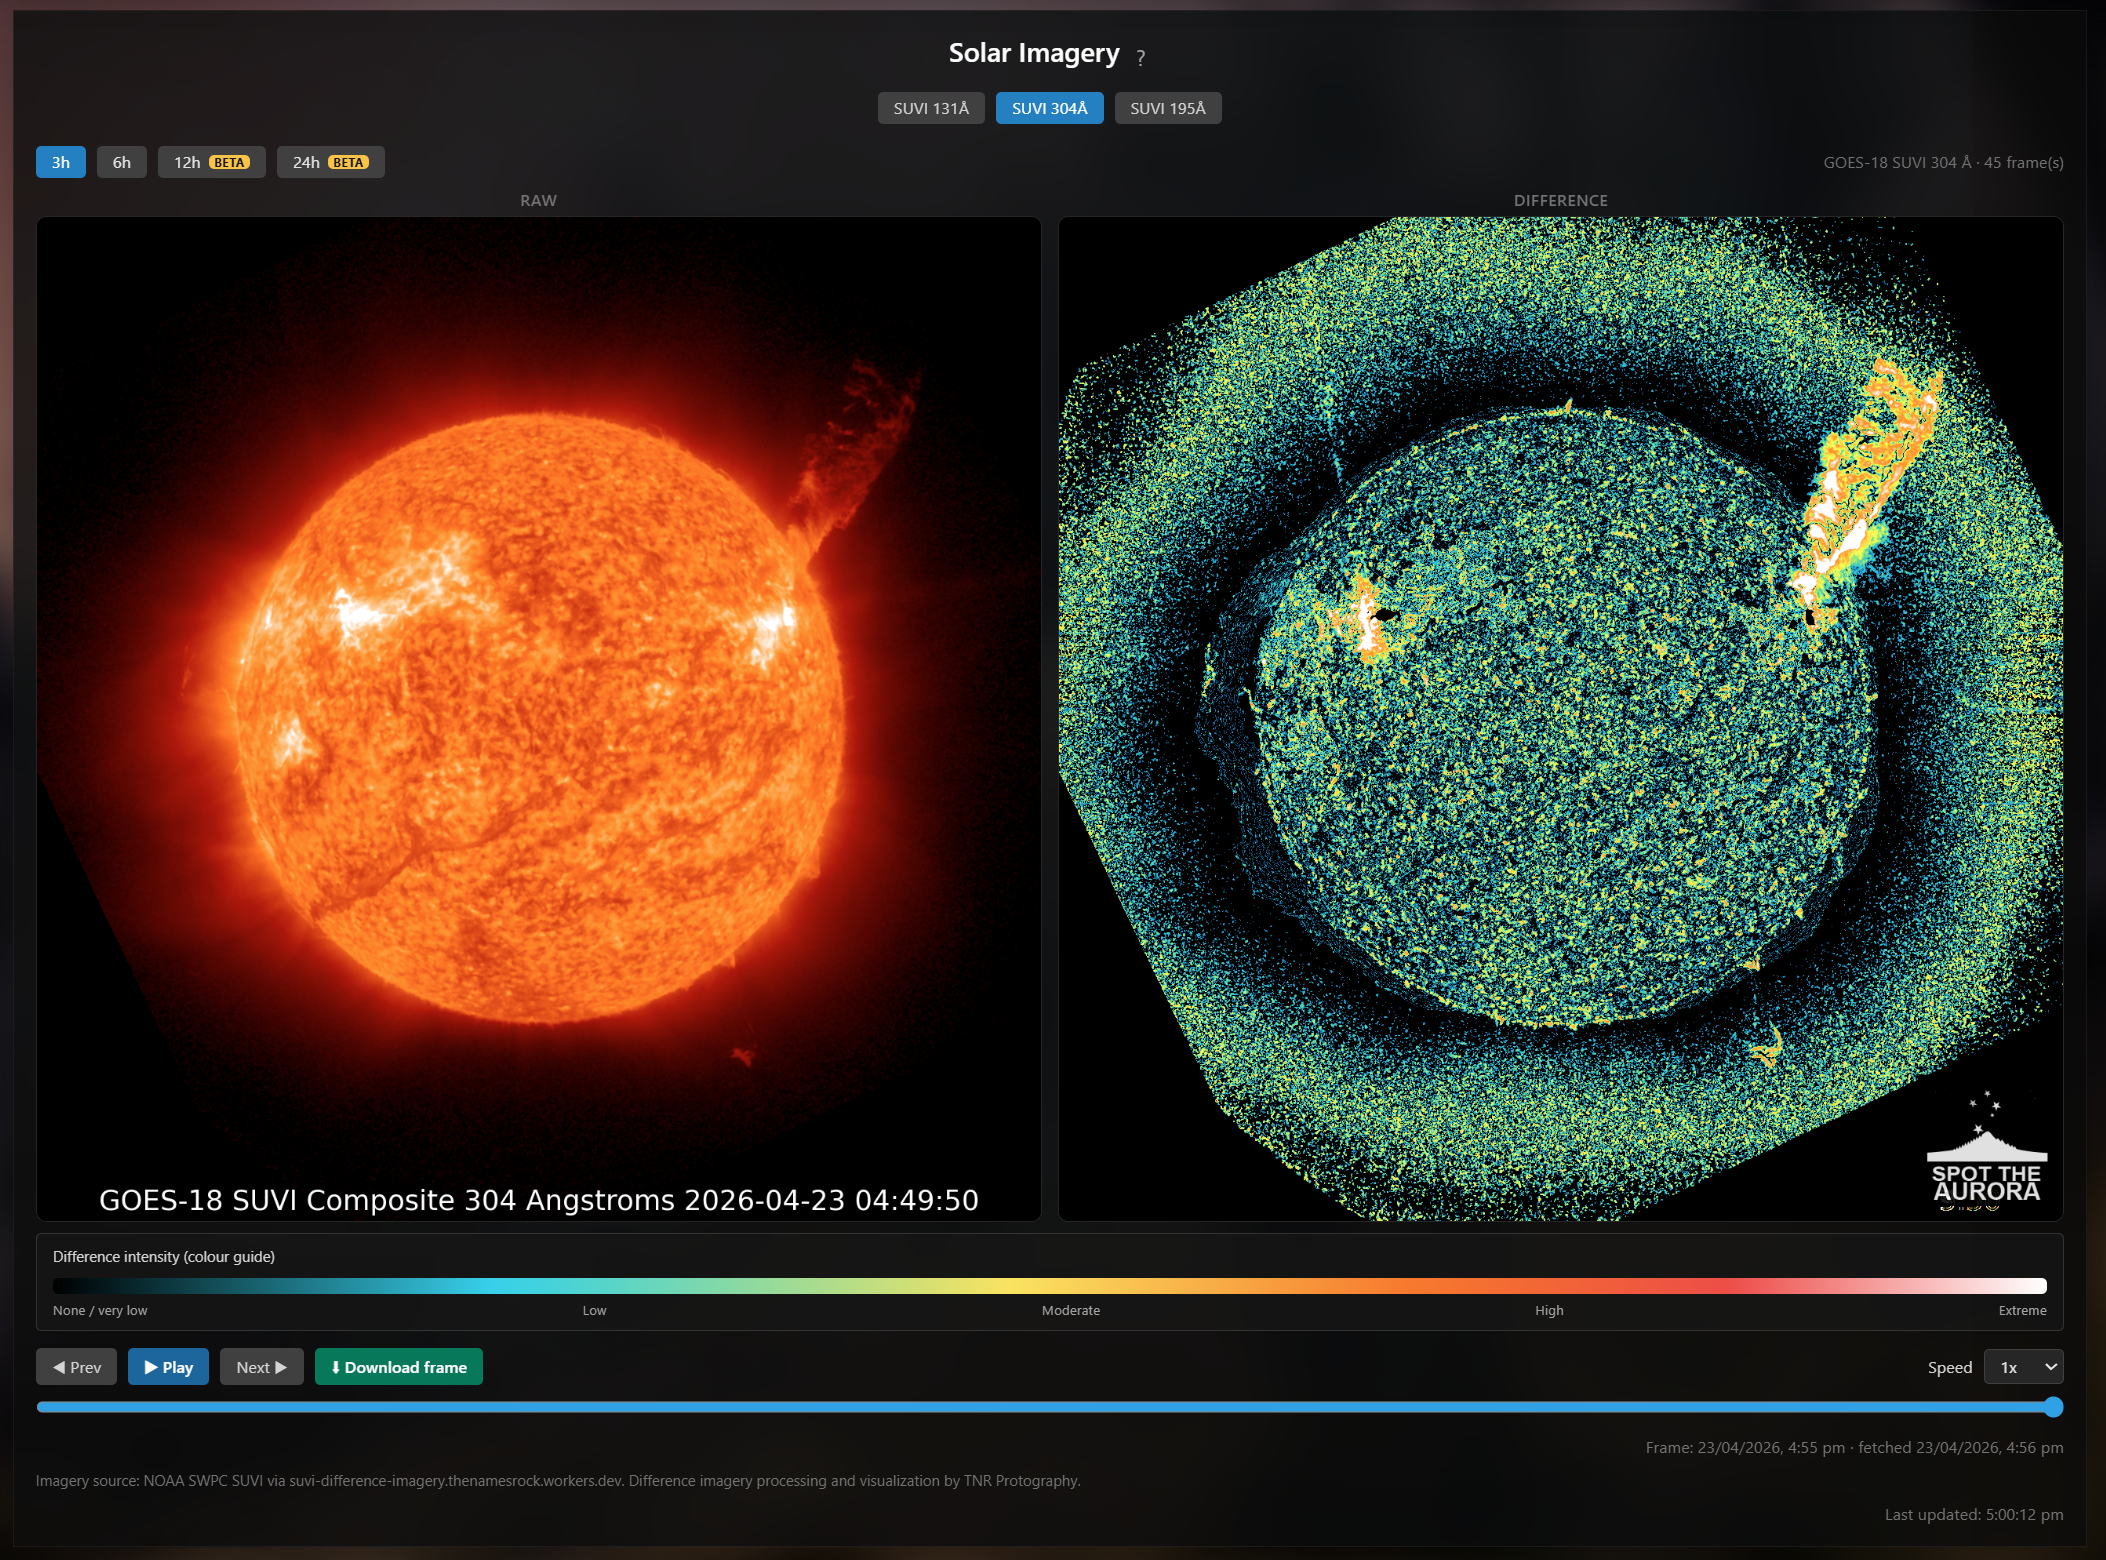Select the SUVI 304Å channel tab
The width and height of the screenshot is (2106, 1560).
pos(1049,108)
